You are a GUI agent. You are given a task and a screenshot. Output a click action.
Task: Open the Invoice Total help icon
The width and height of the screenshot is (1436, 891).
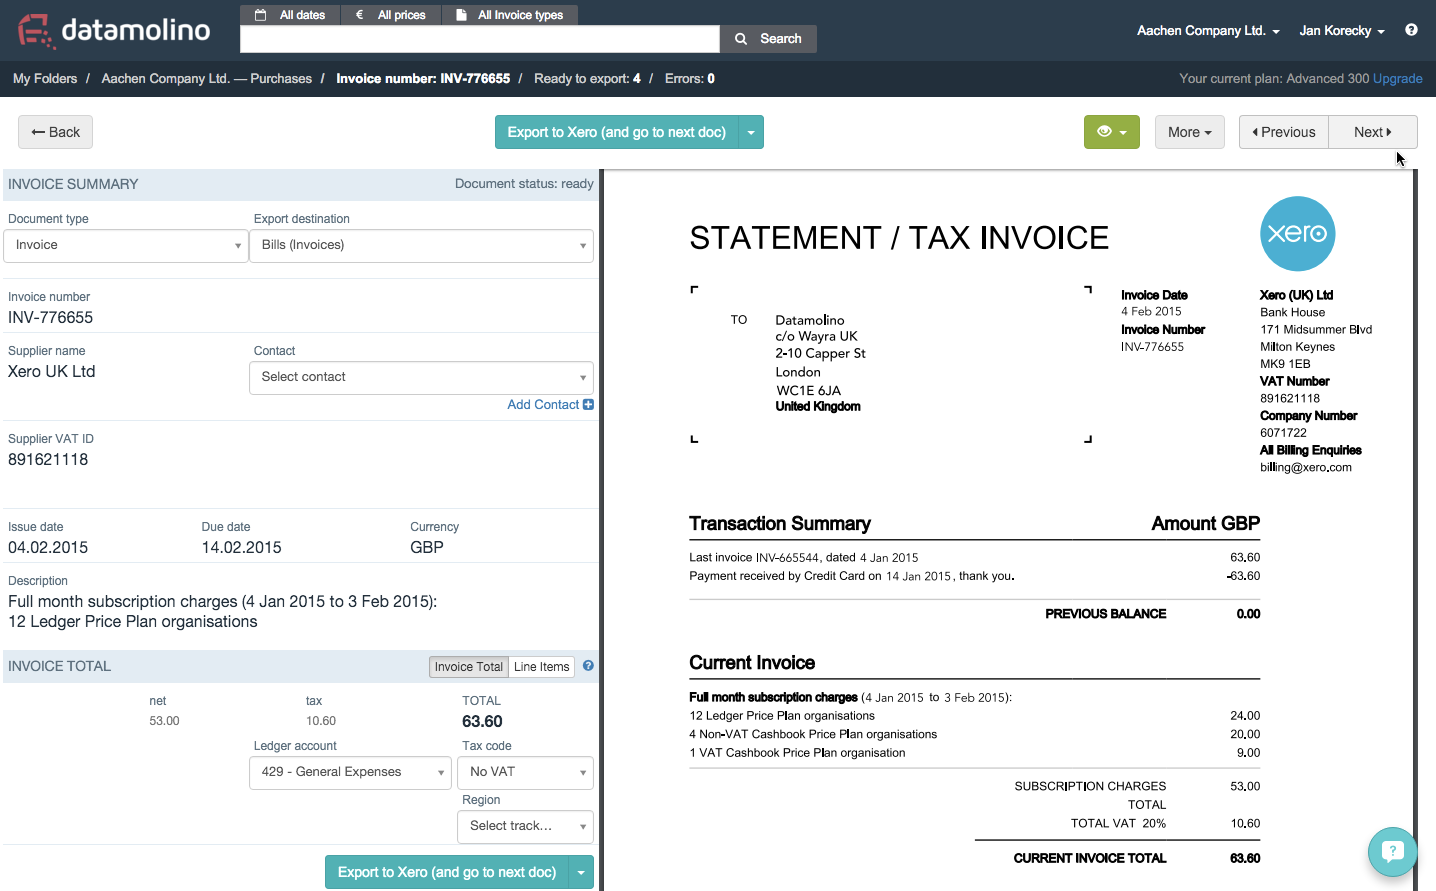(588, 666)
